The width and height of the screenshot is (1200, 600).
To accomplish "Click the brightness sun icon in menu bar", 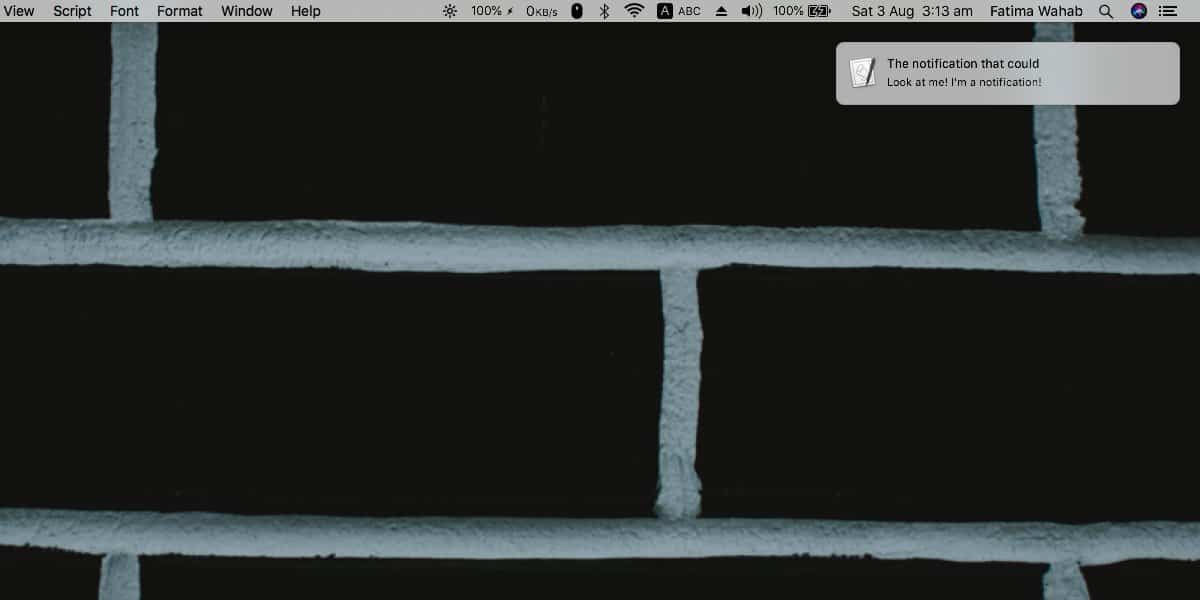I will pyautogui.click(x=450, y=11).
